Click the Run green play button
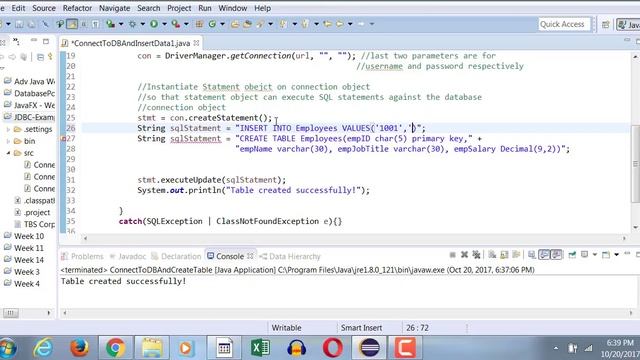The width and height of the screenshot is (640, 360). (x=154, y=24)
